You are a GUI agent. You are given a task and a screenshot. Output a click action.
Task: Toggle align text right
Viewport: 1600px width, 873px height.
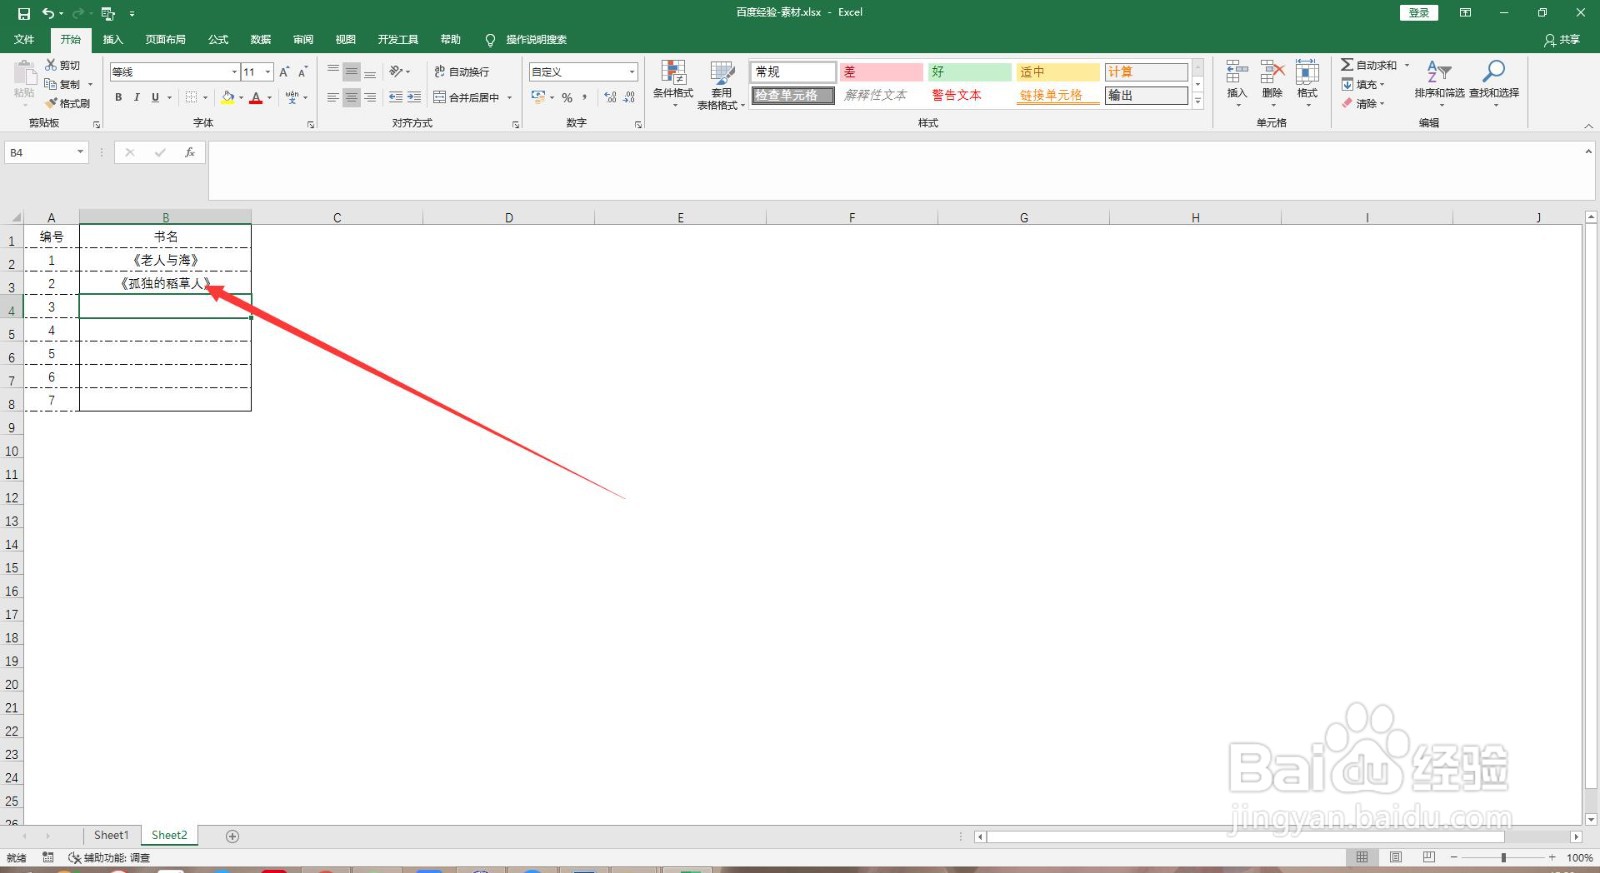(370, 97)
